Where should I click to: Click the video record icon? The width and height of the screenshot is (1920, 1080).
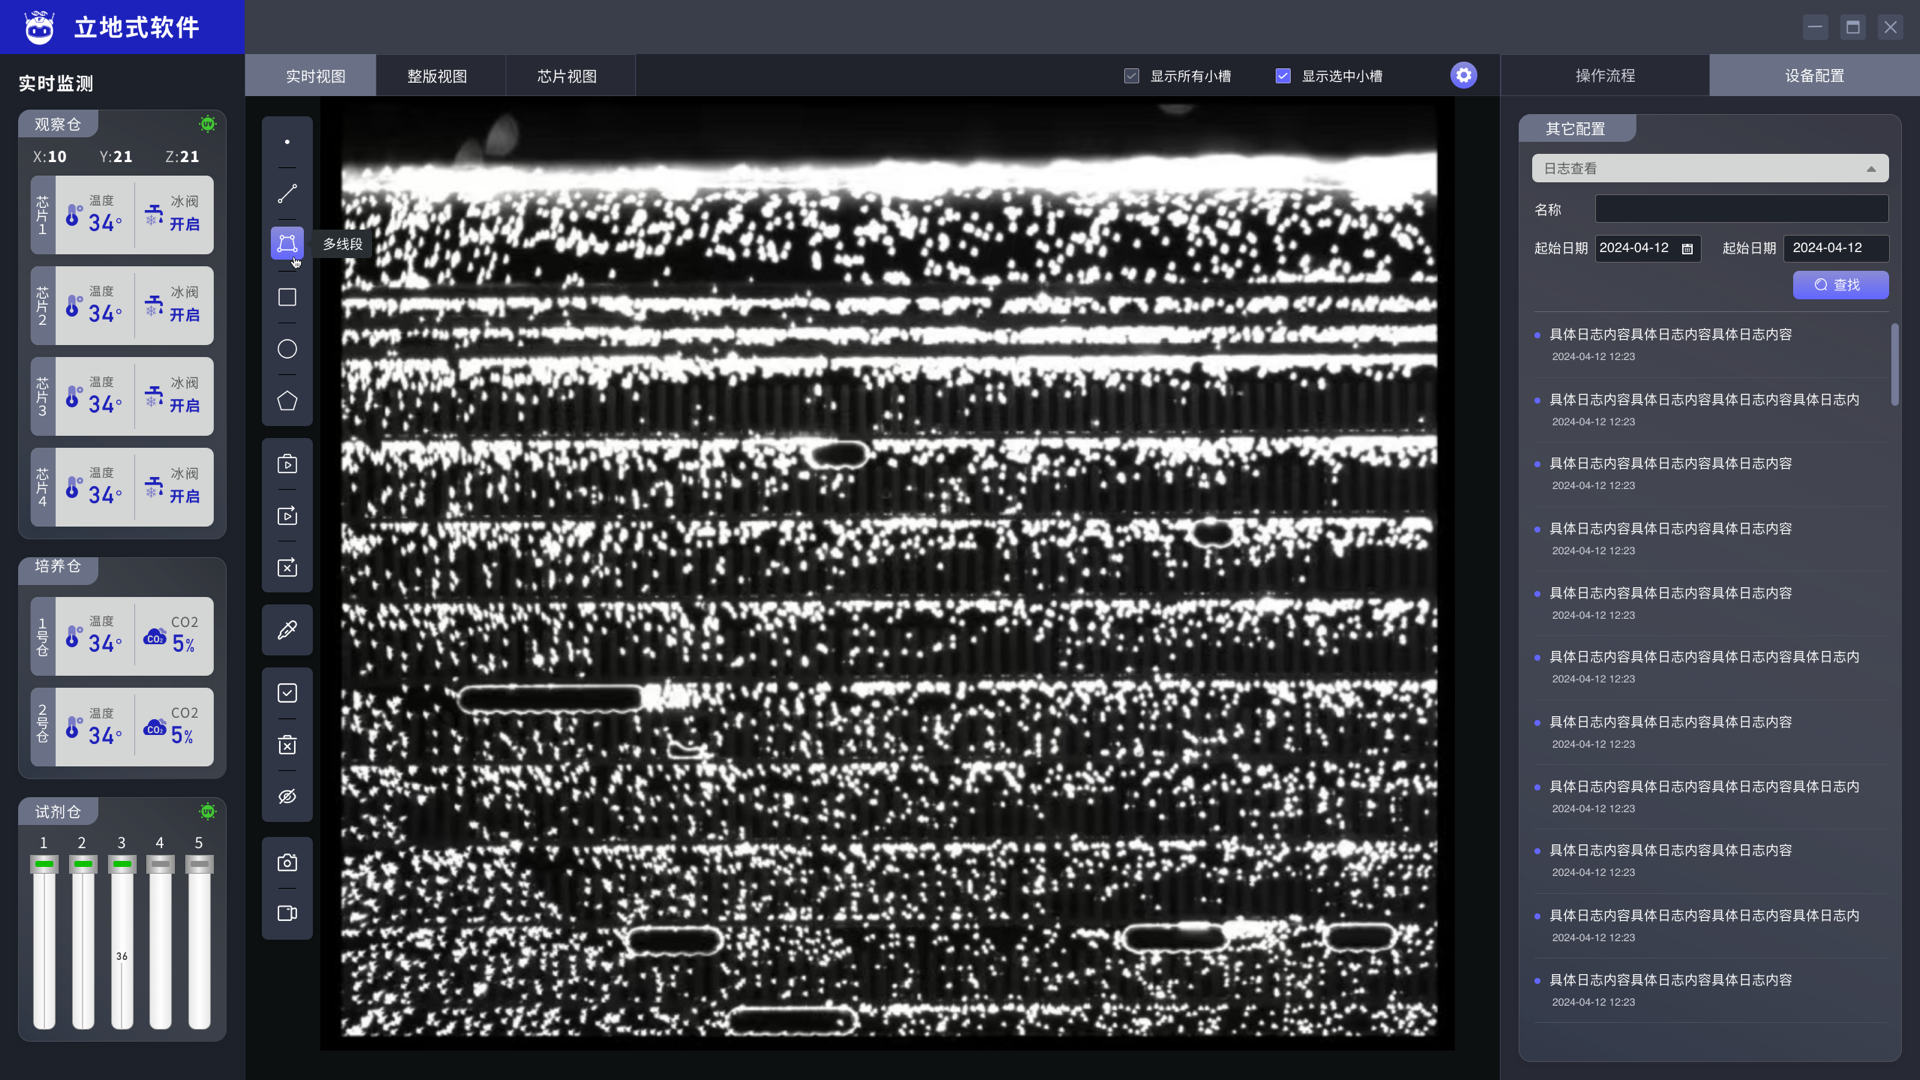(x=287, y=913)
